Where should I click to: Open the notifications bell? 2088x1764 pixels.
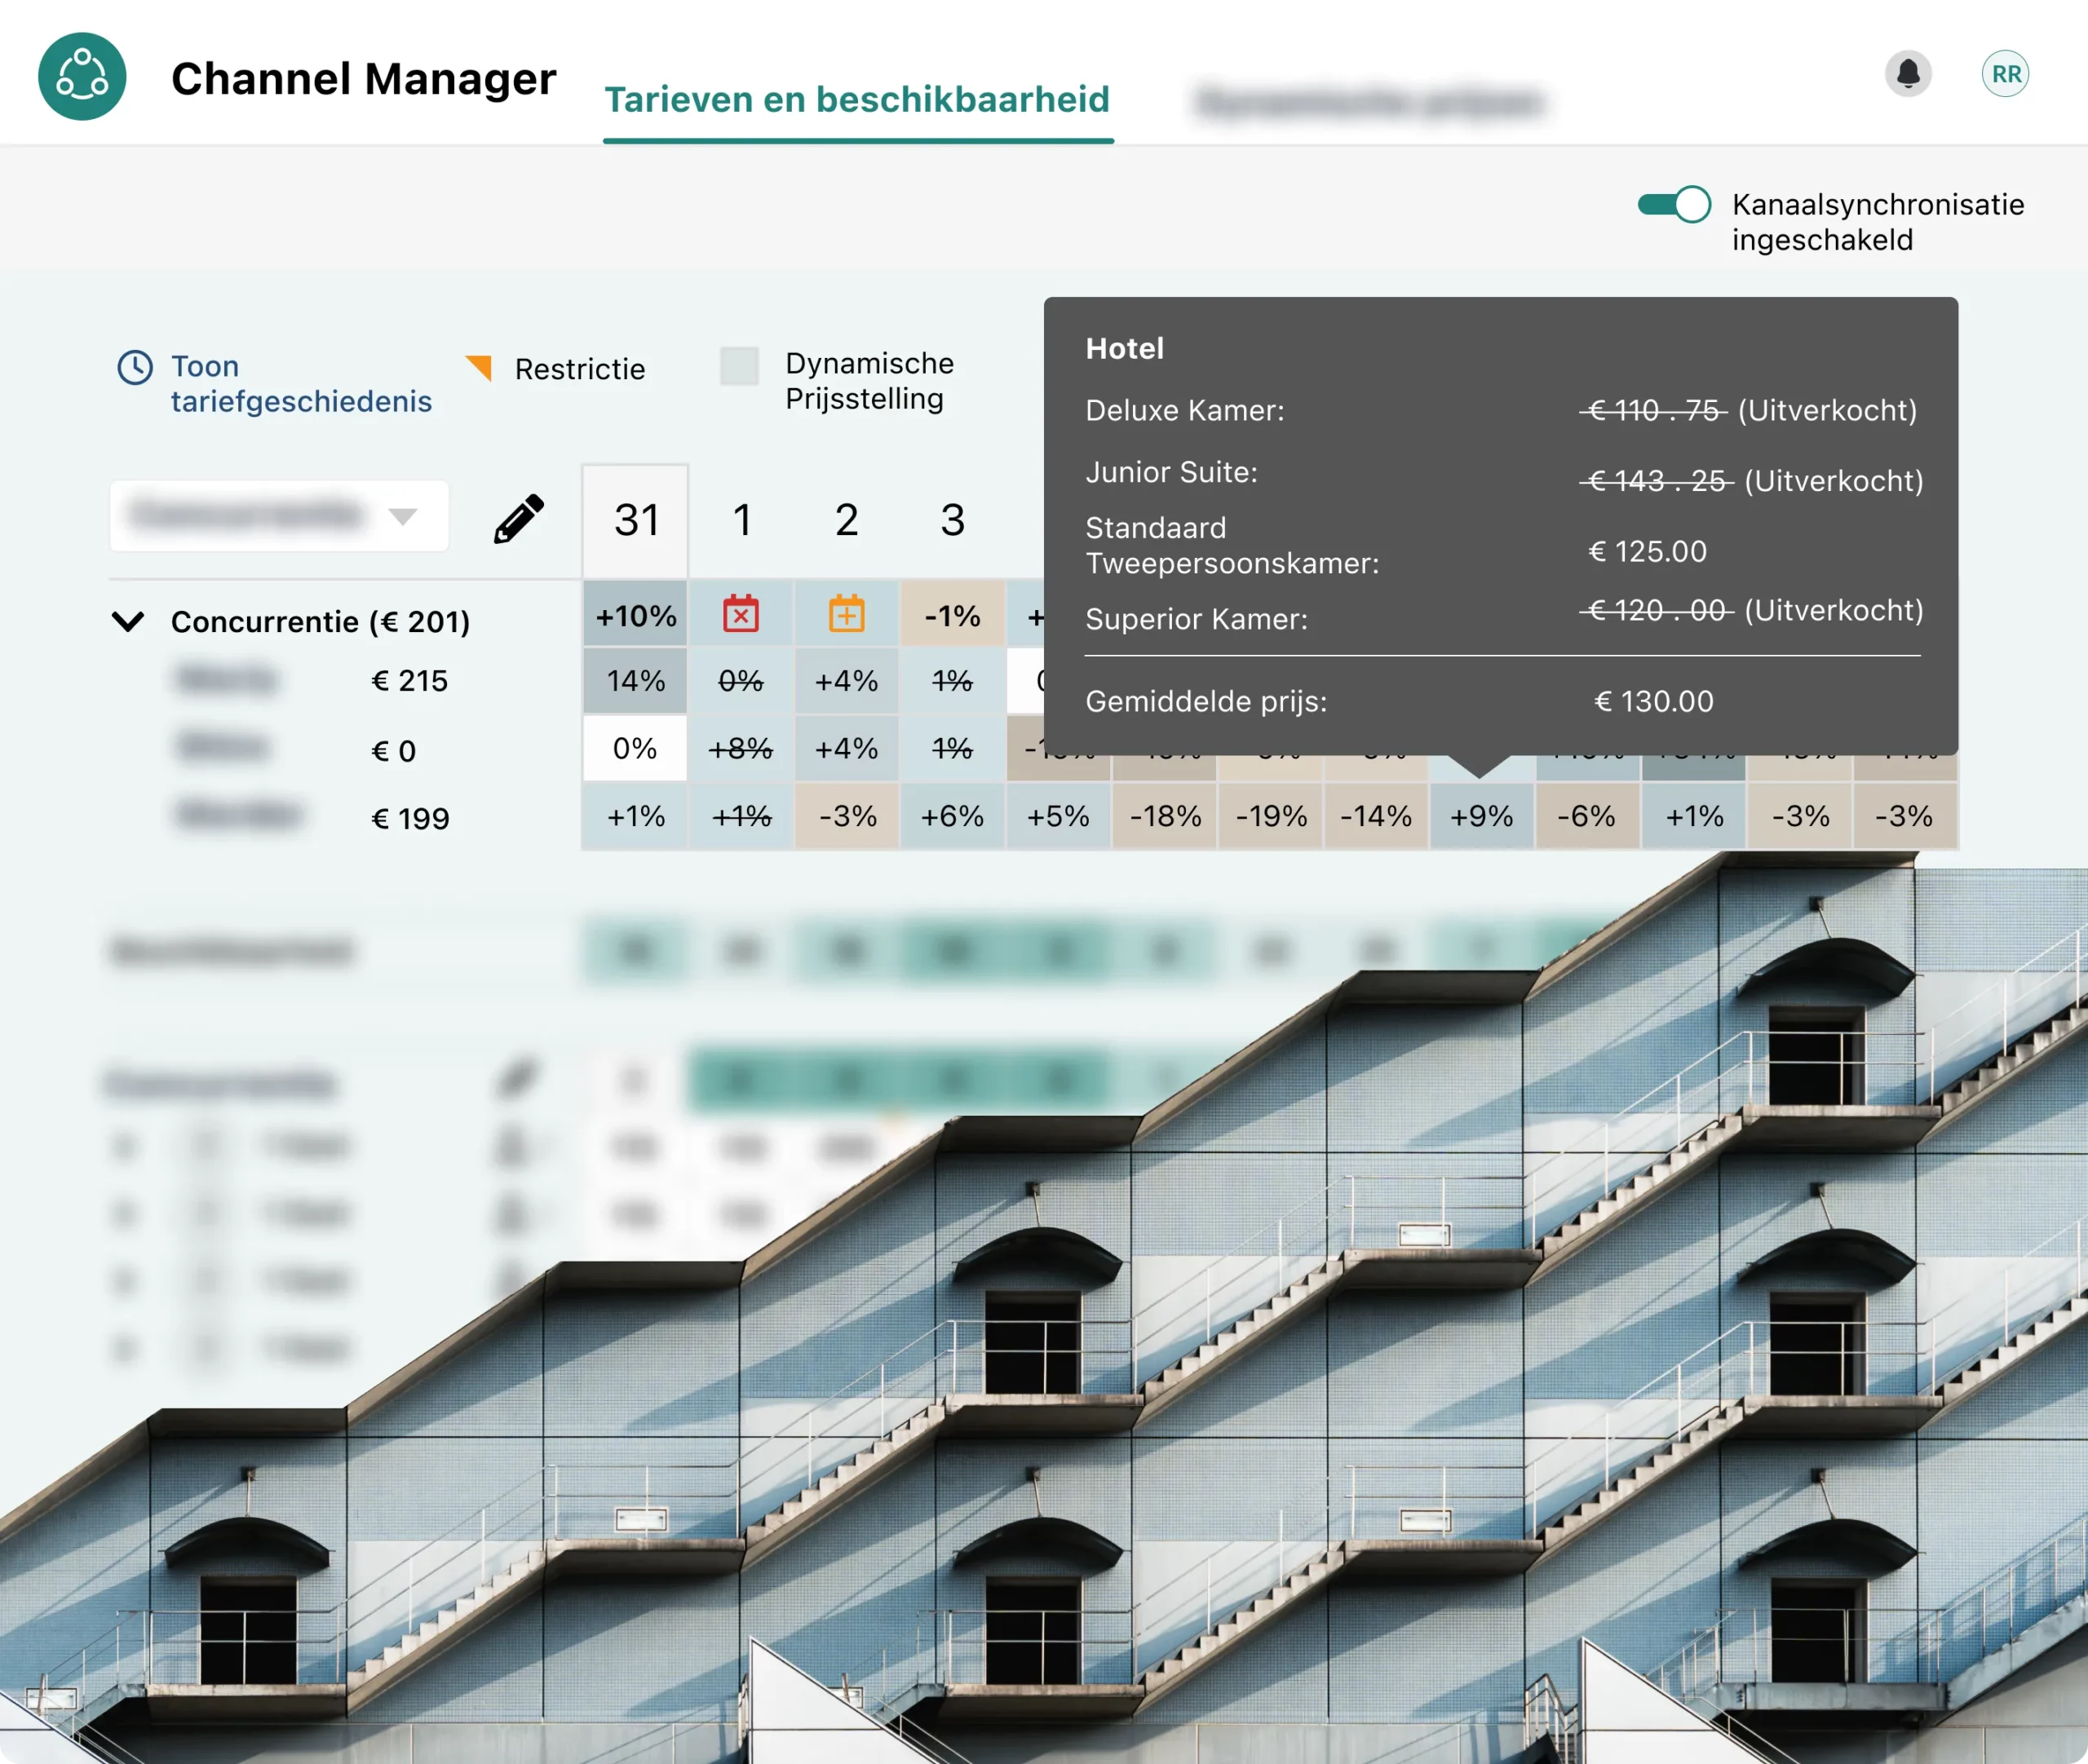(x=1908, y=74)
